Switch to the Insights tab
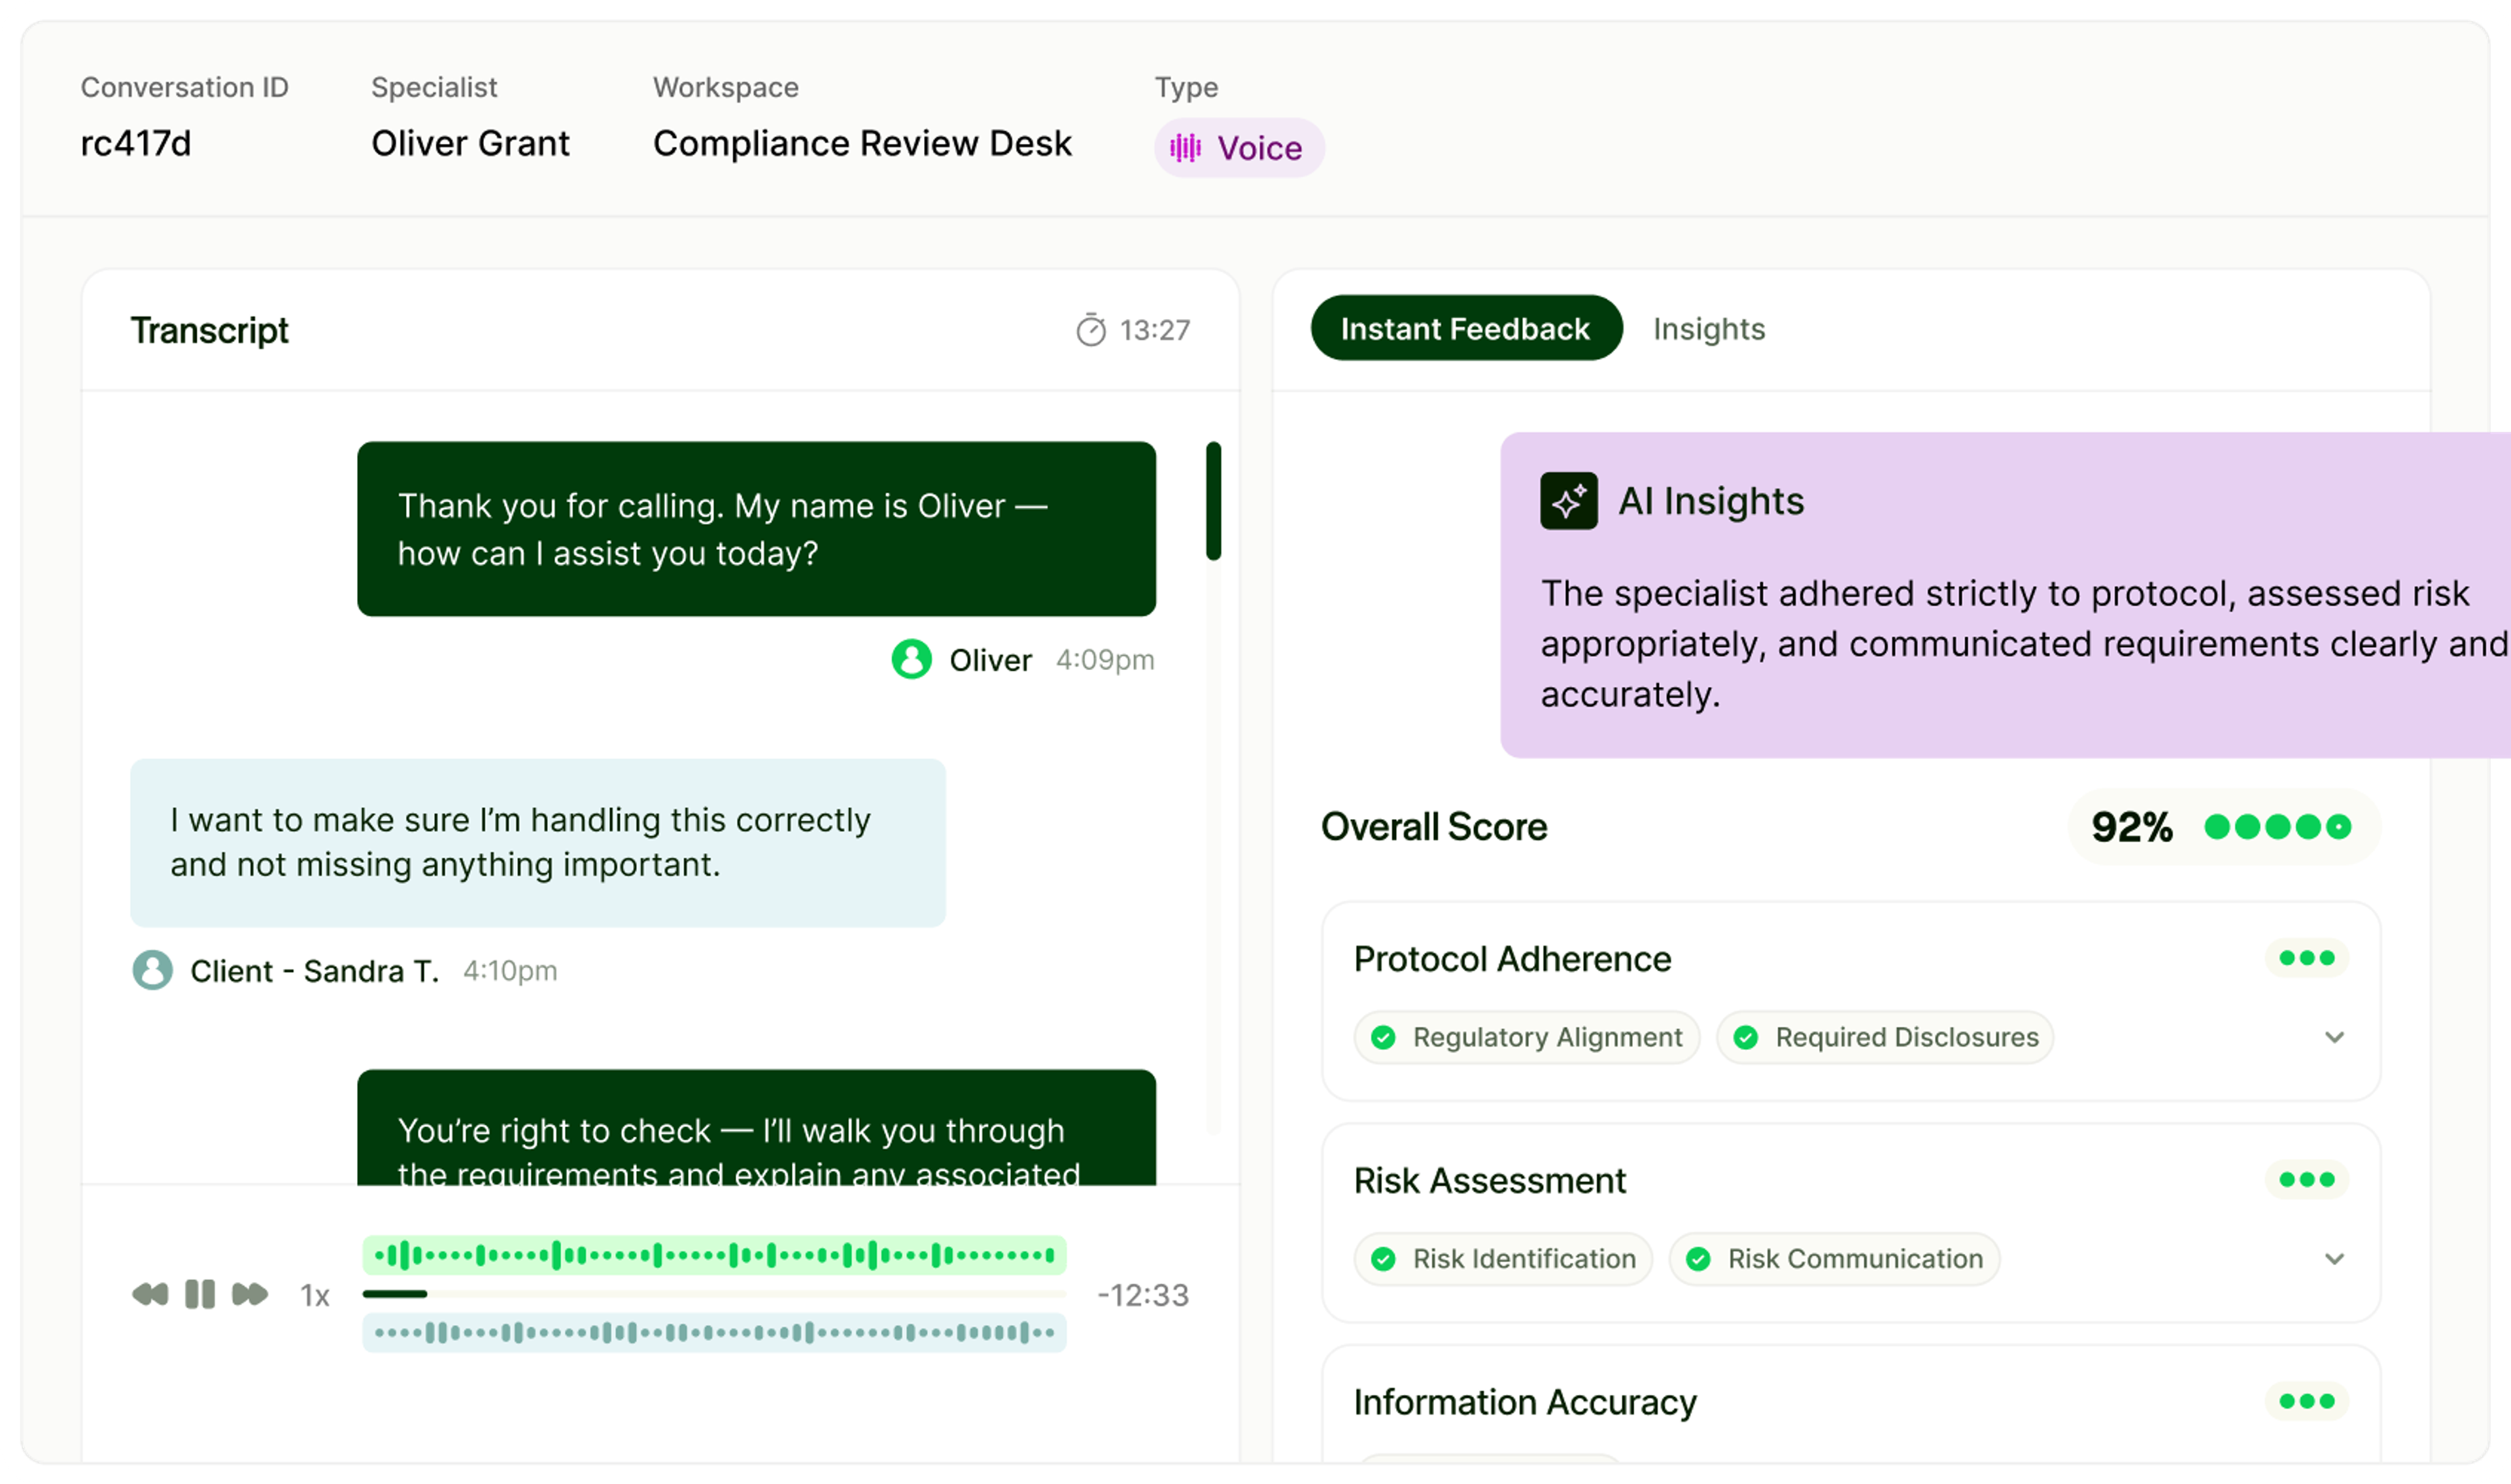Viewport: 2511px width, 1484px height. pyautogui.click(x=1708, y=329)
